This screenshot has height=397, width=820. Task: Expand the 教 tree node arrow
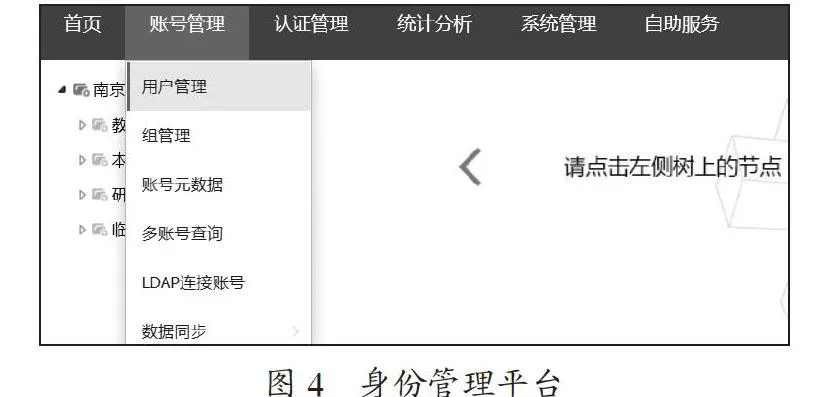pyautogui.click(x=82, y=125)
